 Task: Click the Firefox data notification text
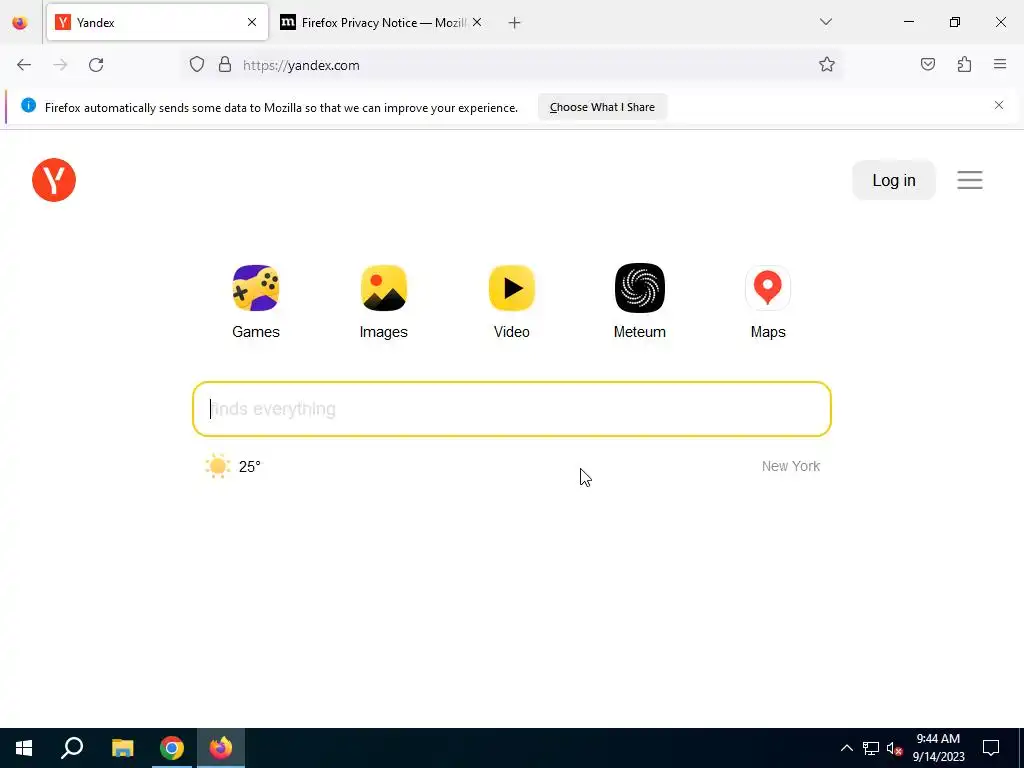(281, 108)
